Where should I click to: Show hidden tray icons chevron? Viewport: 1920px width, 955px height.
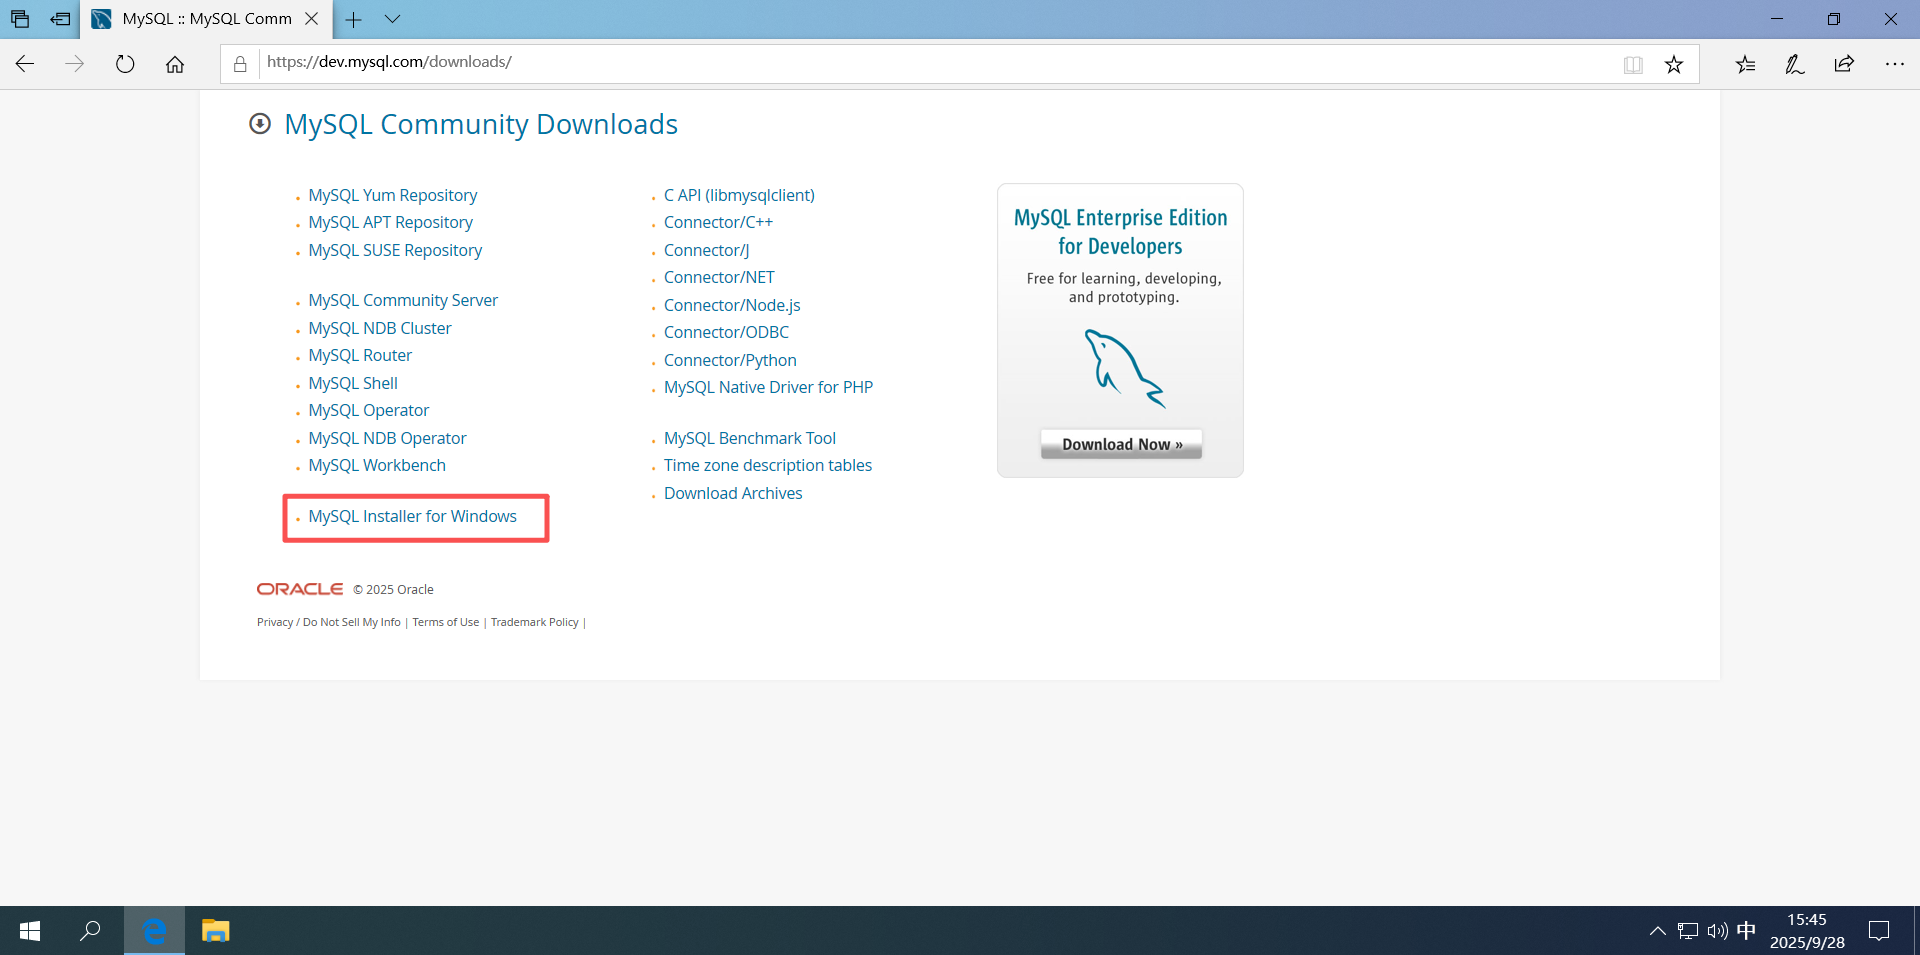[1657, 931]
